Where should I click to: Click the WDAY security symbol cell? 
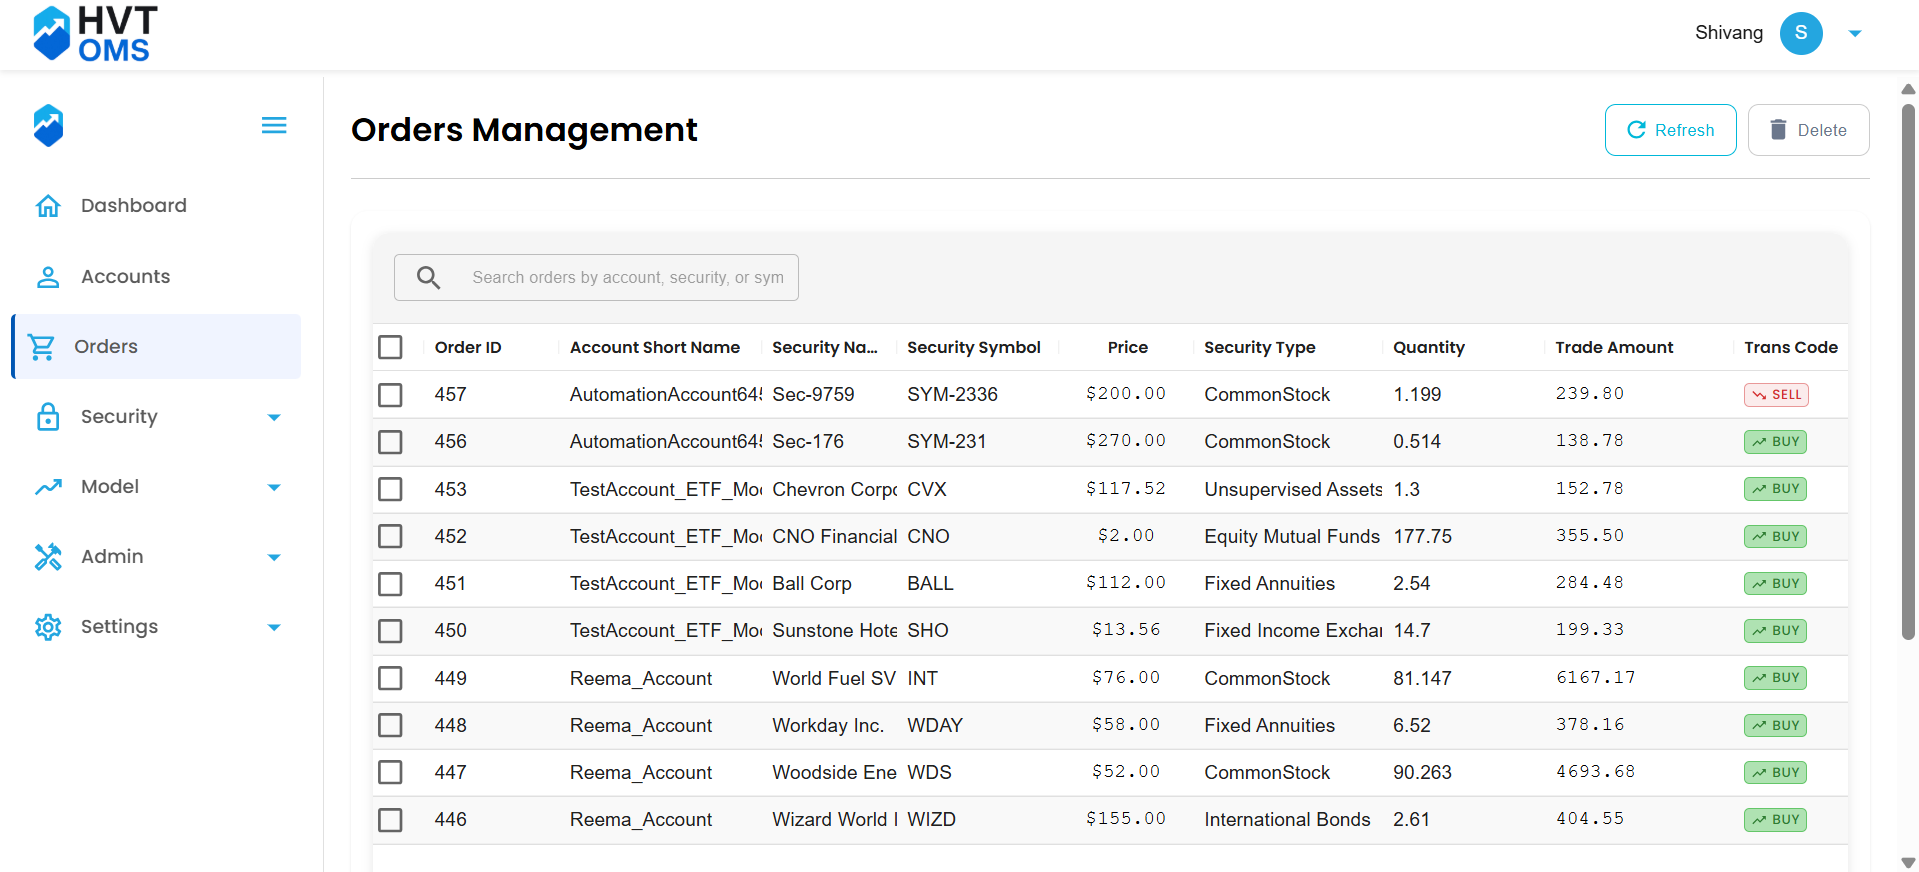pos(935,726)
